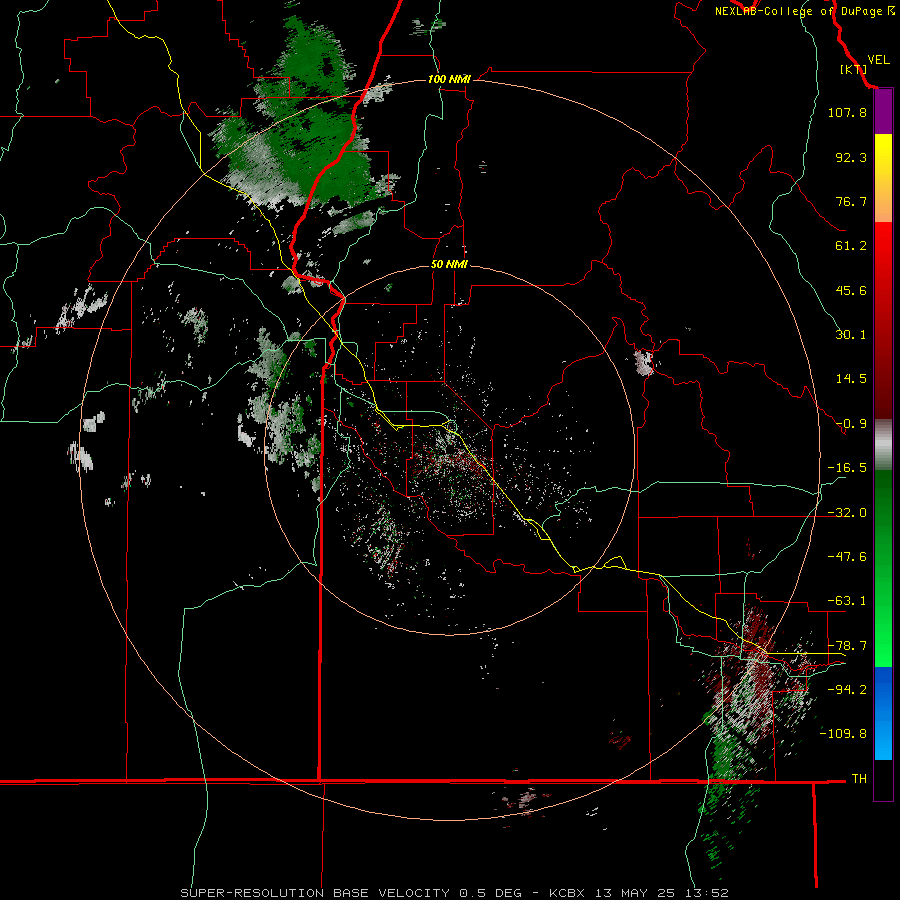
Task: Click the light blue segment of velocity color bar
Action: (x=883, y=713)
